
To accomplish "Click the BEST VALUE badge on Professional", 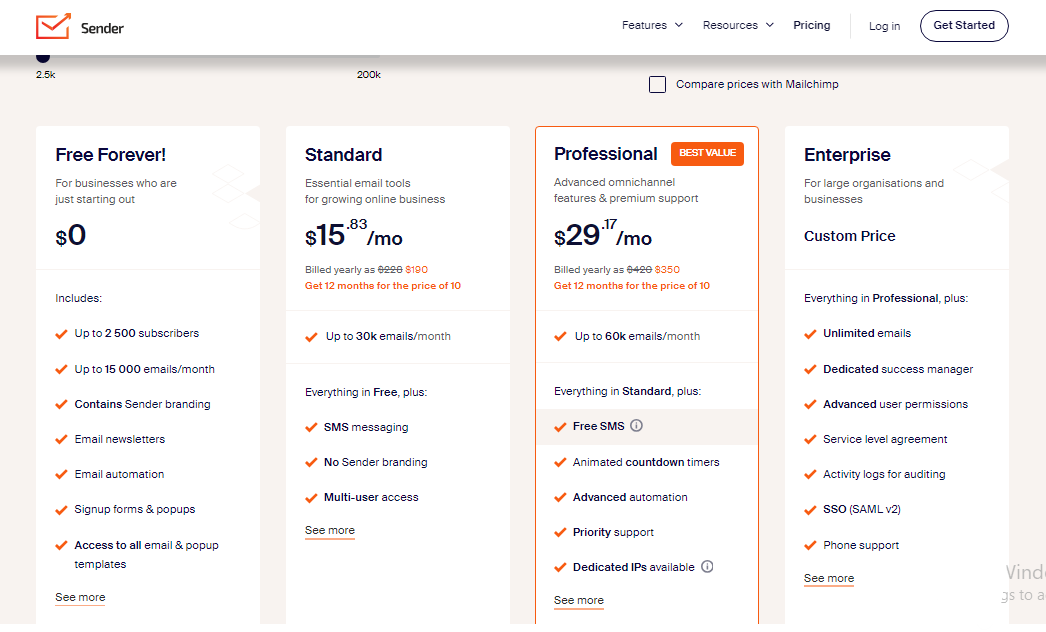I will [707, 153].
